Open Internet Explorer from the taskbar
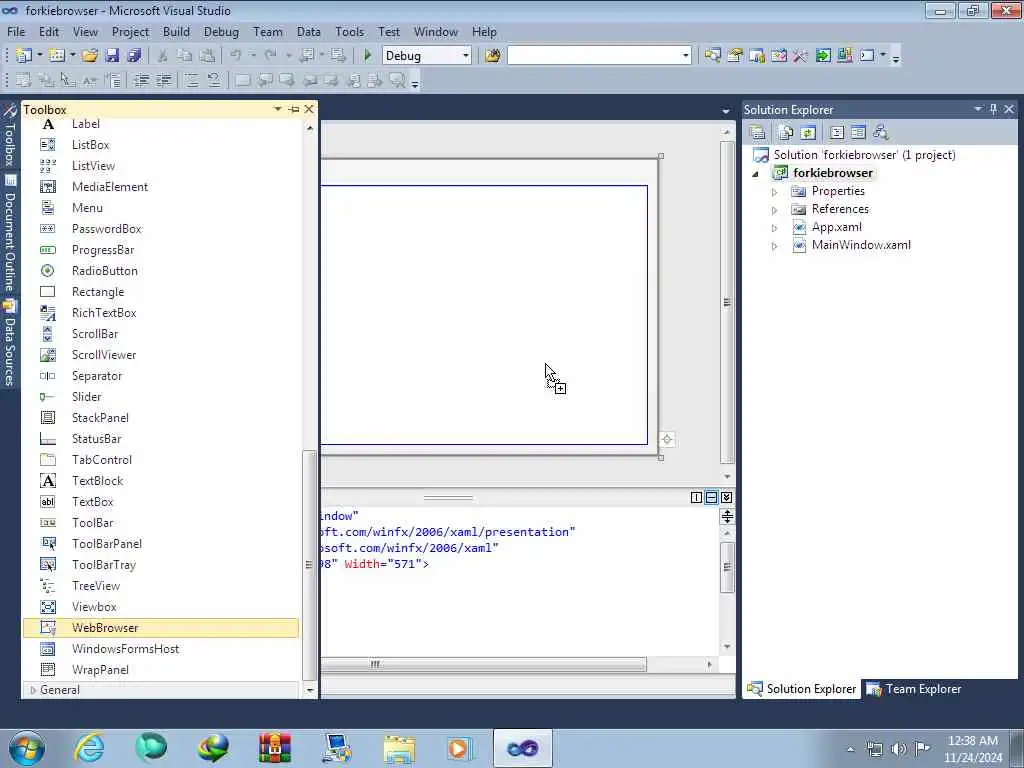 click(x=89, y=748)
